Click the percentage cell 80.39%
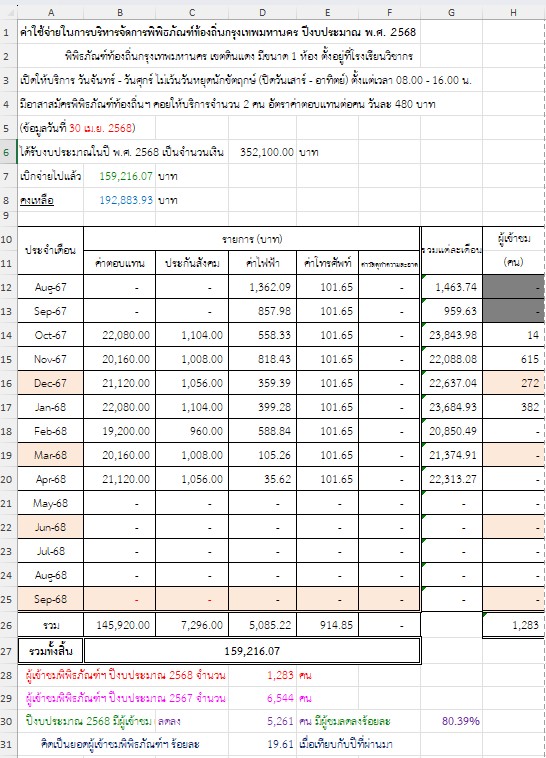 point(451,721)
